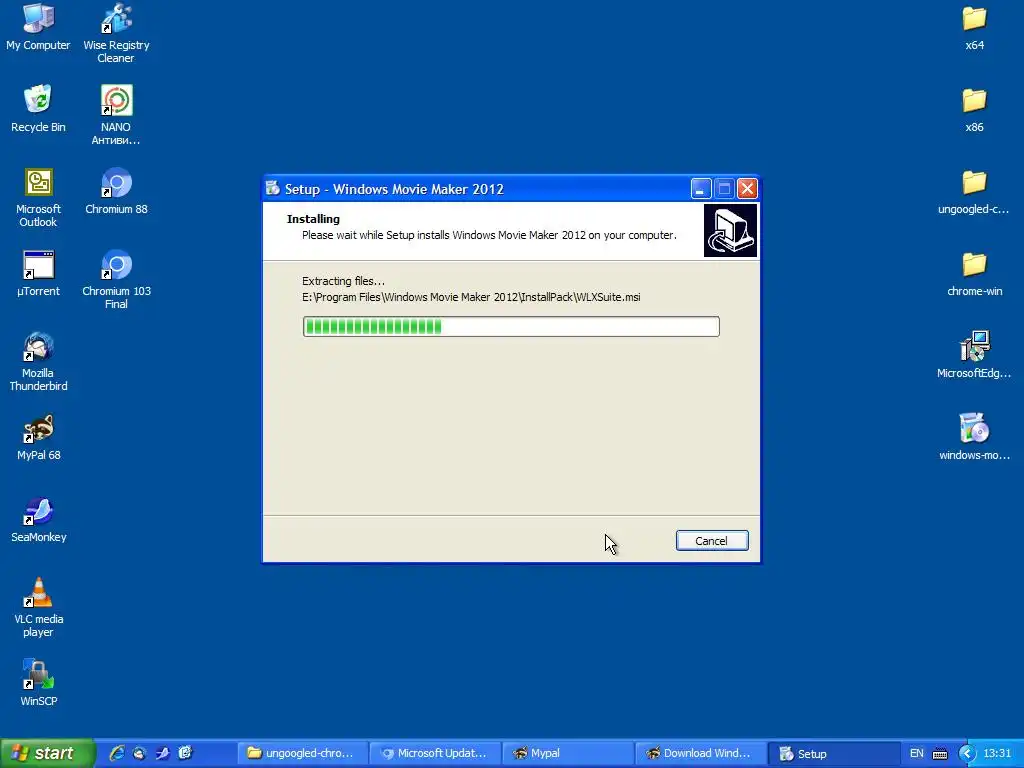Click the third Quick Launch icon after Internet Explorer
The width and height of the screenshot is (1024, 768).
[185, 753]
